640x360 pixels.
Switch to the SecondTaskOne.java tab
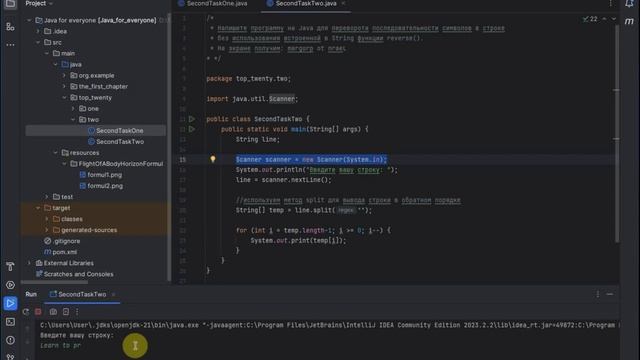click(213, 4)
